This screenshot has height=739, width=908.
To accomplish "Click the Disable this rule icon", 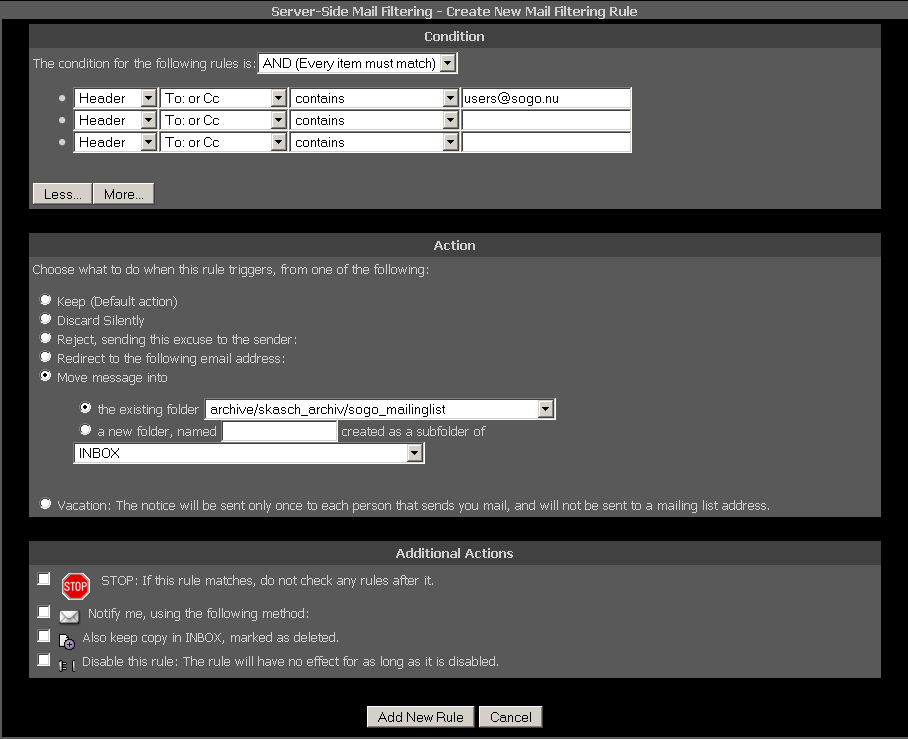I will point(66,664).
